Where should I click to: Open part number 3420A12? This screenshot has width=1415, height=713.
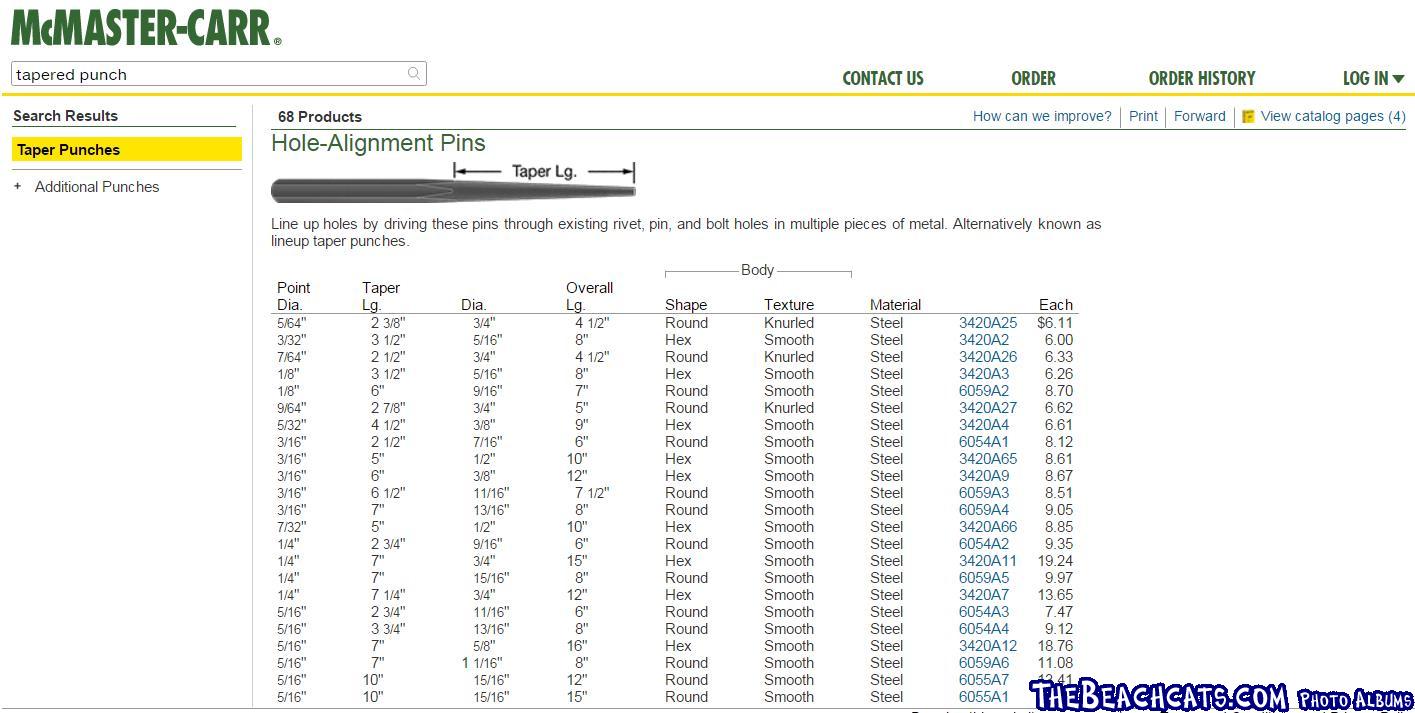988,646
